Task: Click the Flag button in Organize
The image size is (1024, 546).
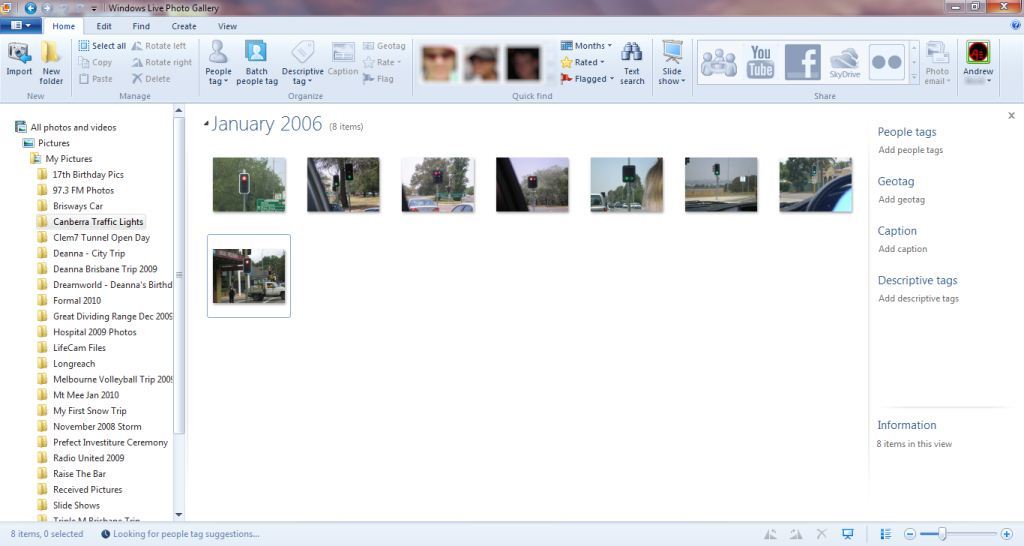Action: click(x=378, y=78)
